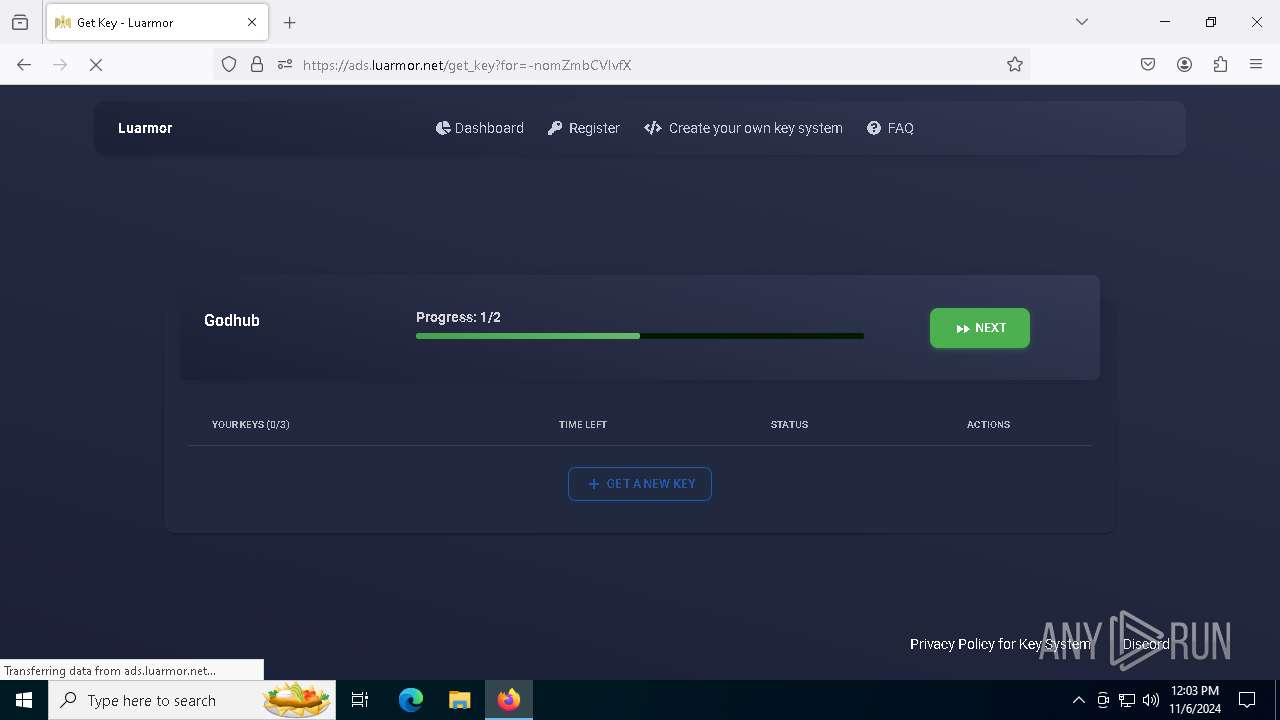This screenshot has height=720, width=1280.
Task: Open Save to Pocket
Action: pyautogui.click(x=1148, y=65)
